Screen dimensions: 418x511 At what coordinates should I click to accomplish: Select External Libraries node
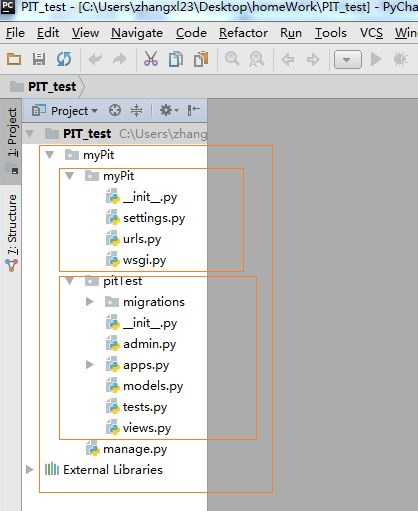point(113,470)
